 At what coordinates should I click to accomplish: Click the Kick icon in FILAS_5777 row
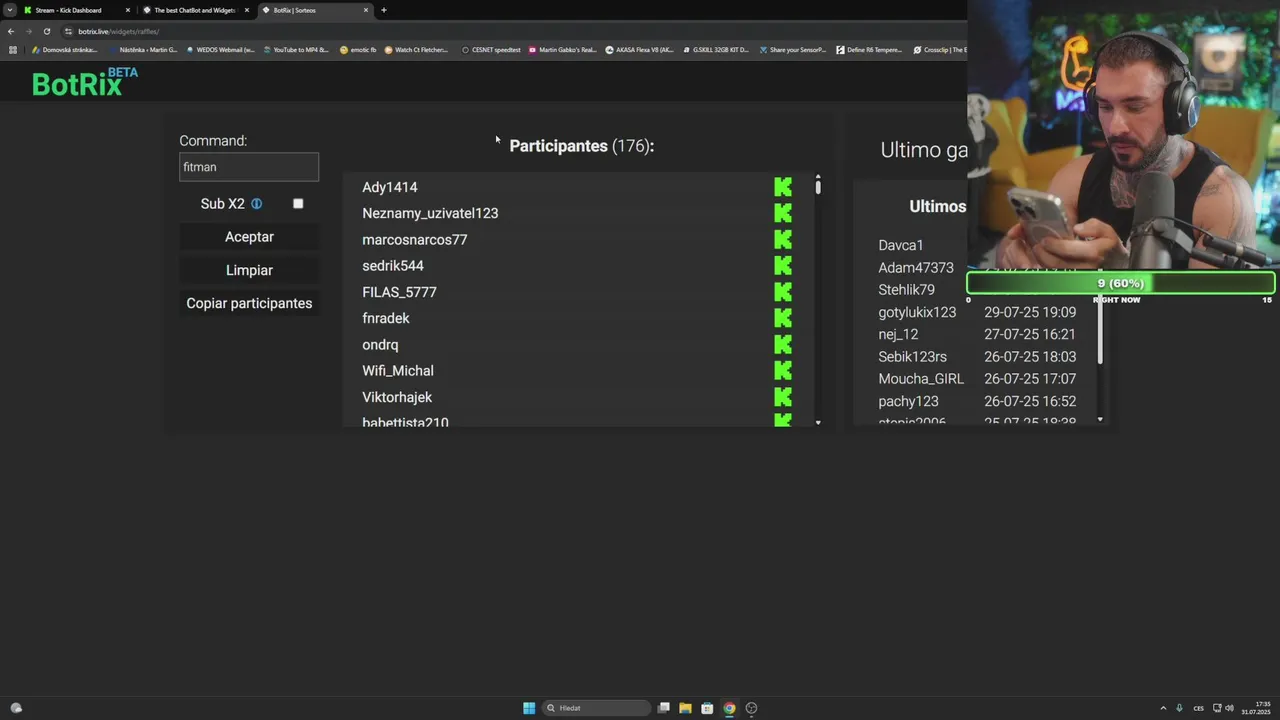tap(783, 292)
